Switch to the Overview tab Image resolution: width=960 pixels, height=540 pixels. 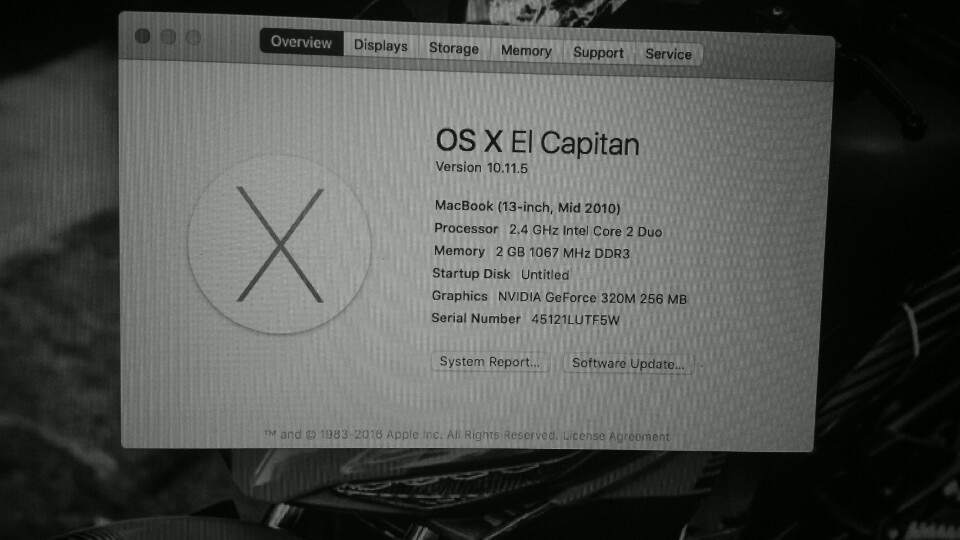coord(301,42)
